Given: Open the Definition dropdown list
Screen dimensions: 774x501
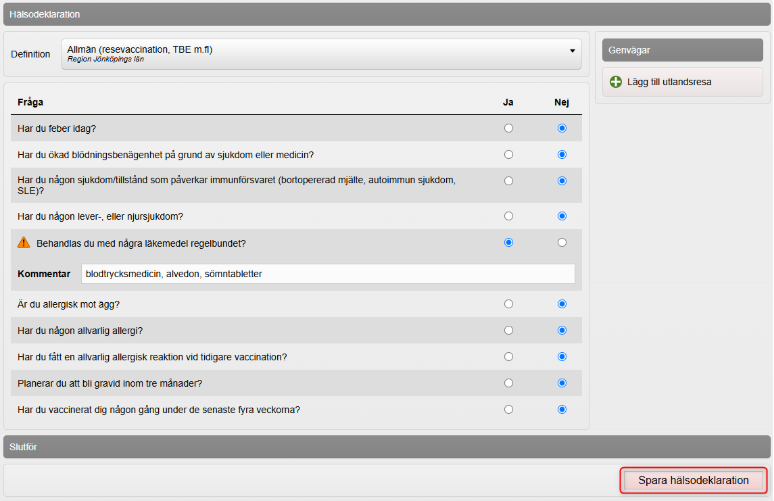Looking at the screenshot, I should pos(320,54).
